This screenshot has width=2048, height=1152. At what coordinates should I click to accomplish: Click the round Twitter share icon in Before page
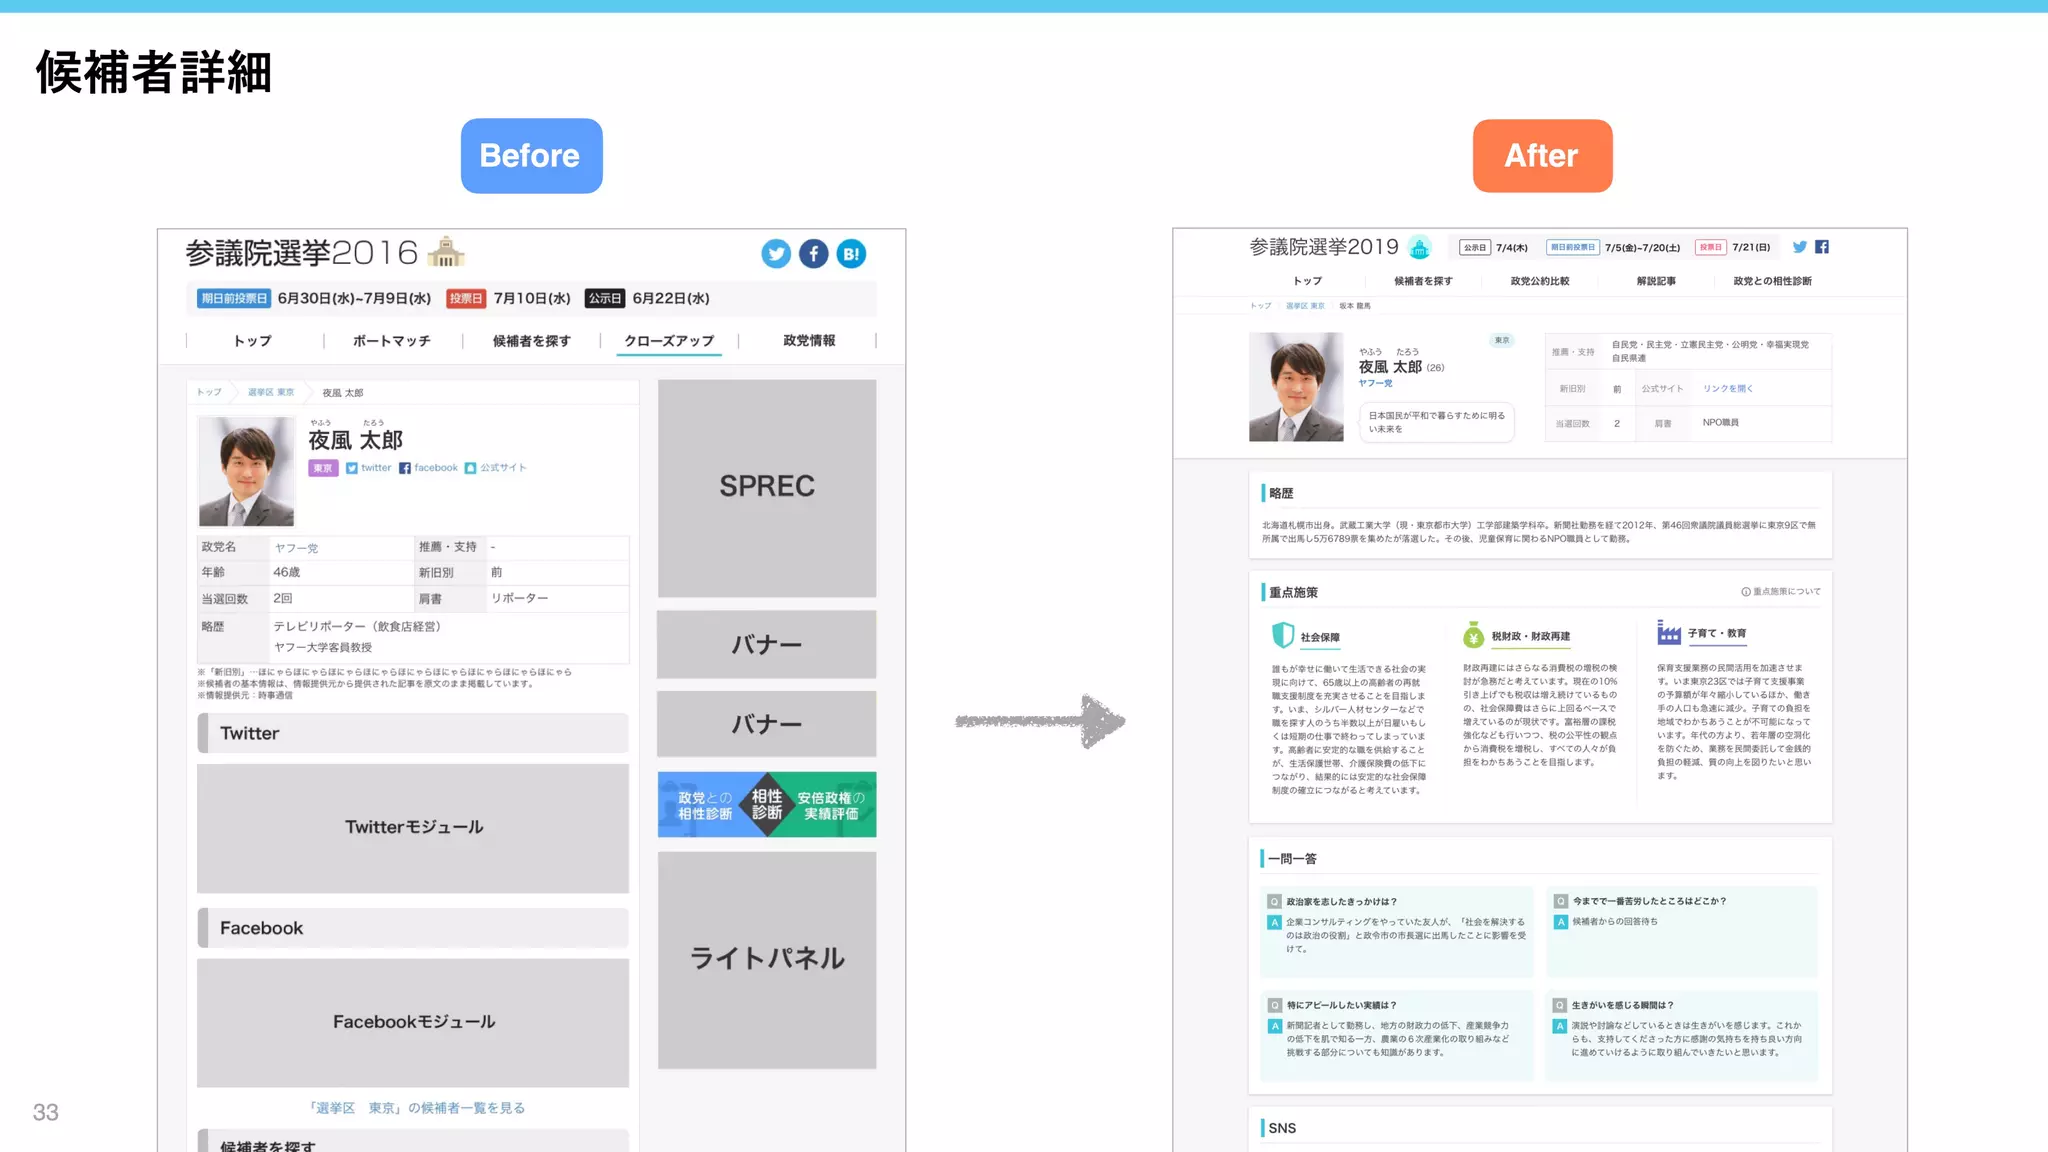(776, 254)
